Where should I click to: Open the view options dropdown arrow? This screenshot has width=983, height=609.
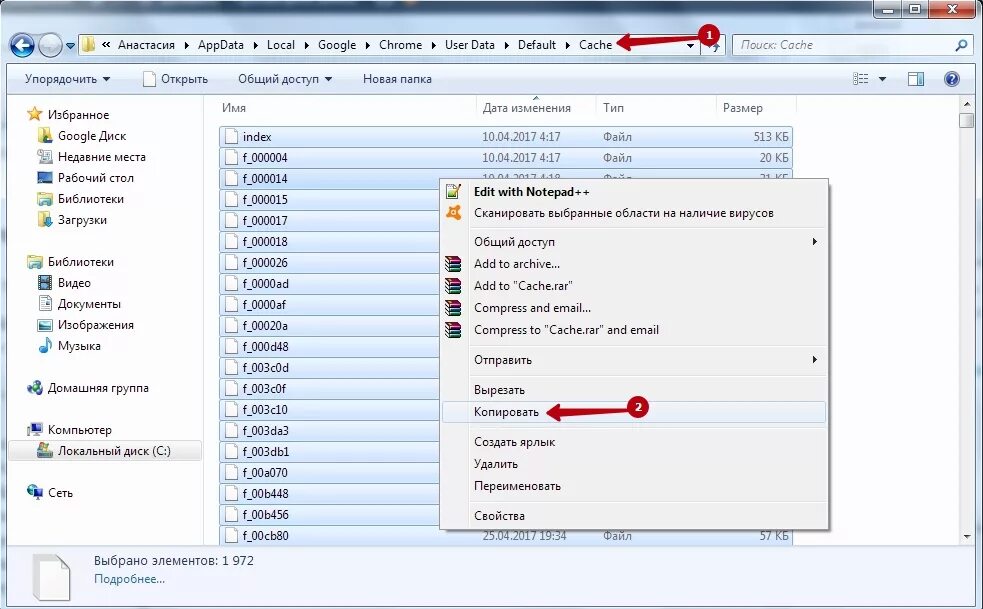(883, 79)
